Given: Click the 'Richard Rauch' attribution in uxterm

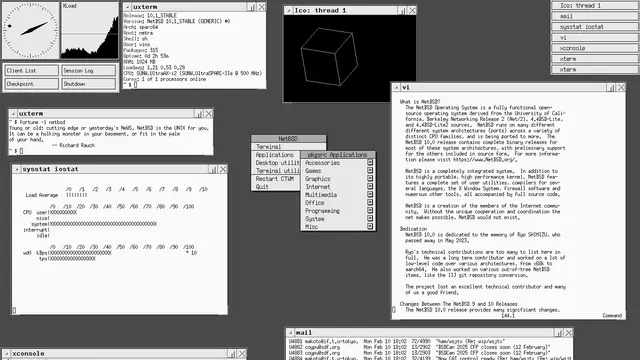Looking at the screenshot, I should coord(77,145).
